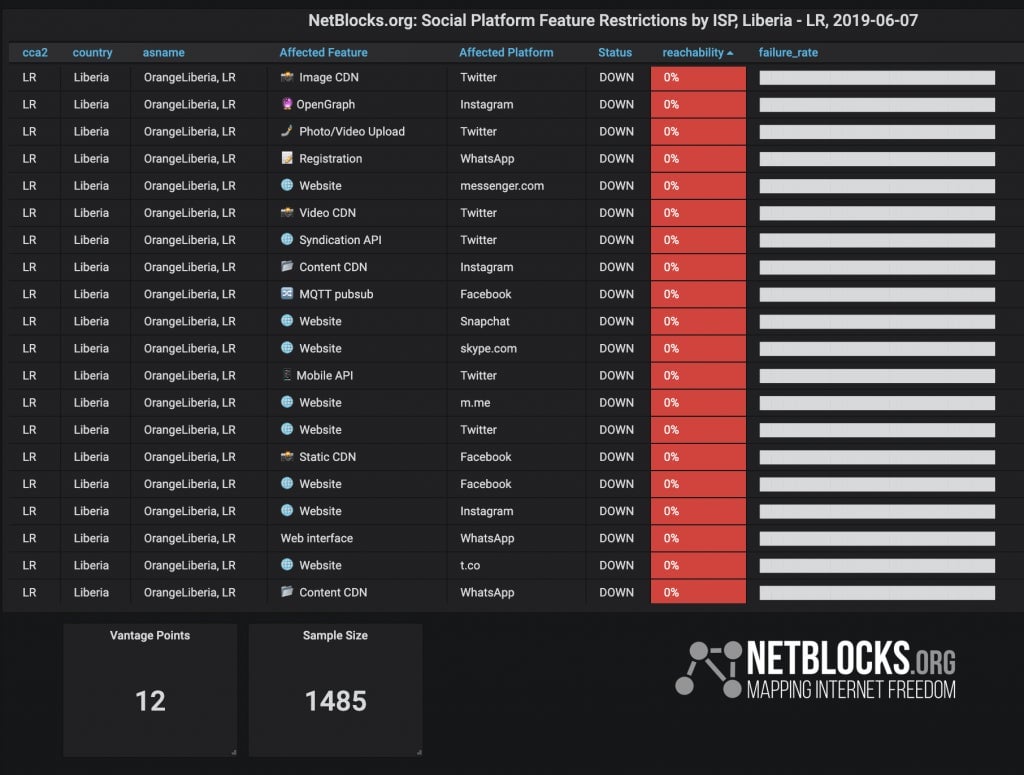This screenshot has width=1024, height=775.
Task: Click the Static CDN feature icon
Action: coord(287,456)
